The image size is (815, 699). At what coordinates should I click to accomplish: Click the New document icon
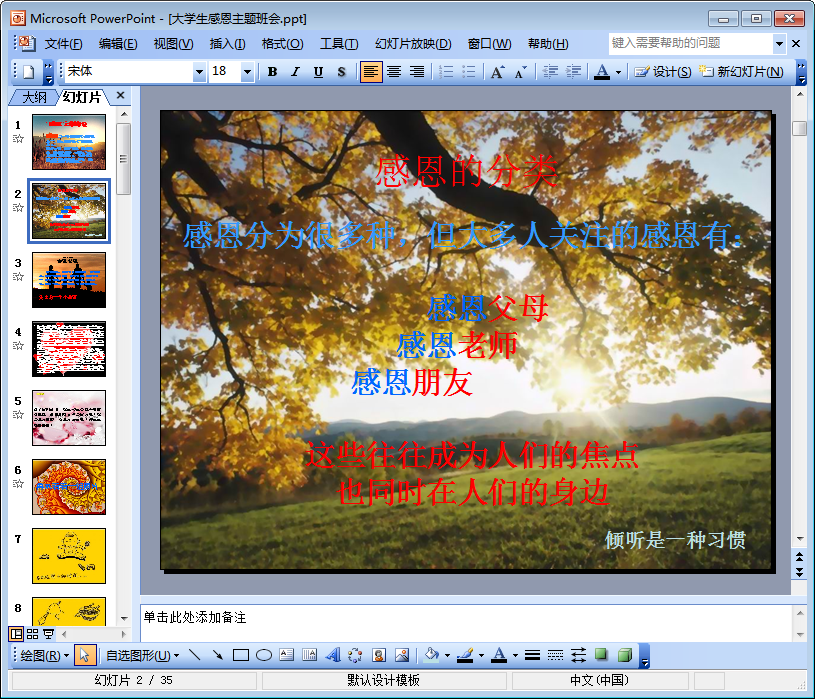tap(29, 72)
